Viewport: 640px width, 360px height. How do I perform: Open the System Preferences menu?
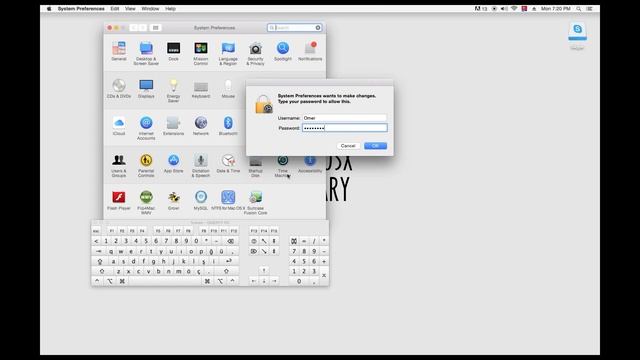[81, 9]
